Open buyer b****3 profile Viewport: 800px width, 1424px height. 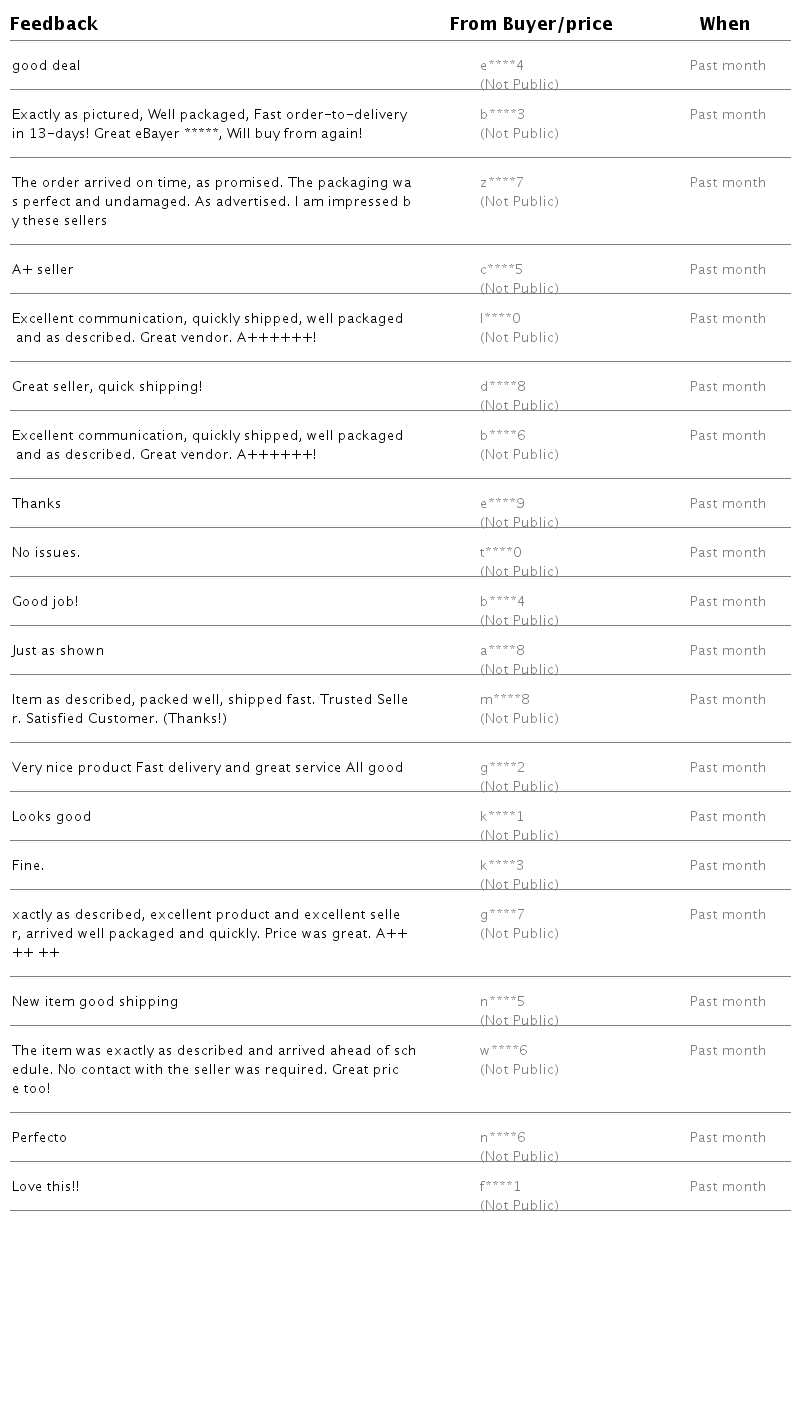pos(502,115)
